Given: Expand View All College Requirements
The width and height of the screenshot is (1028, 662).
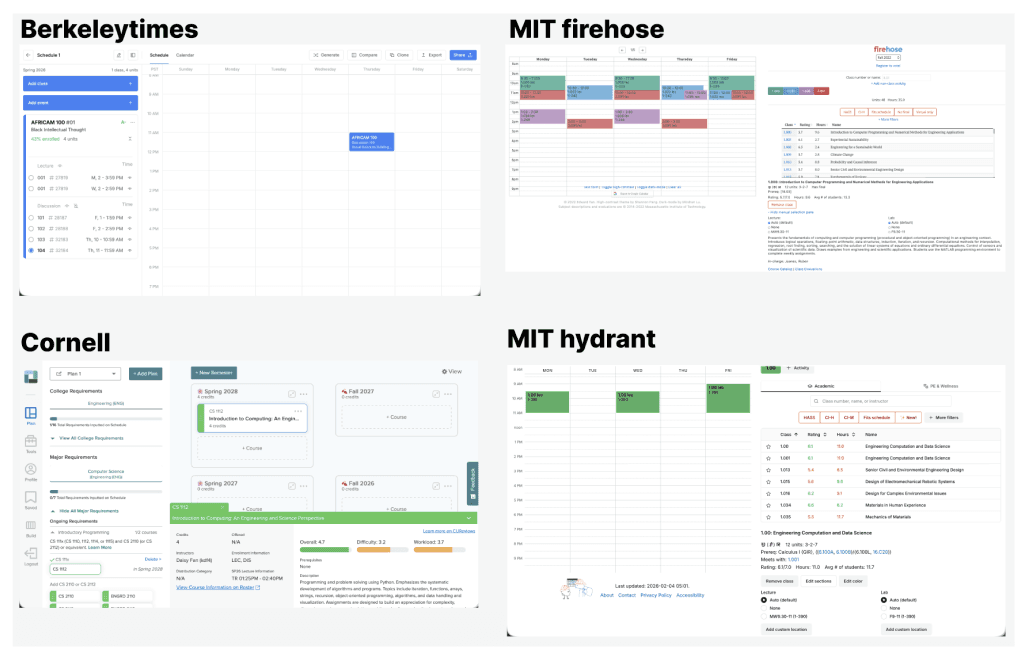Looking at the screenshot, I should click(x=87, y=438).
